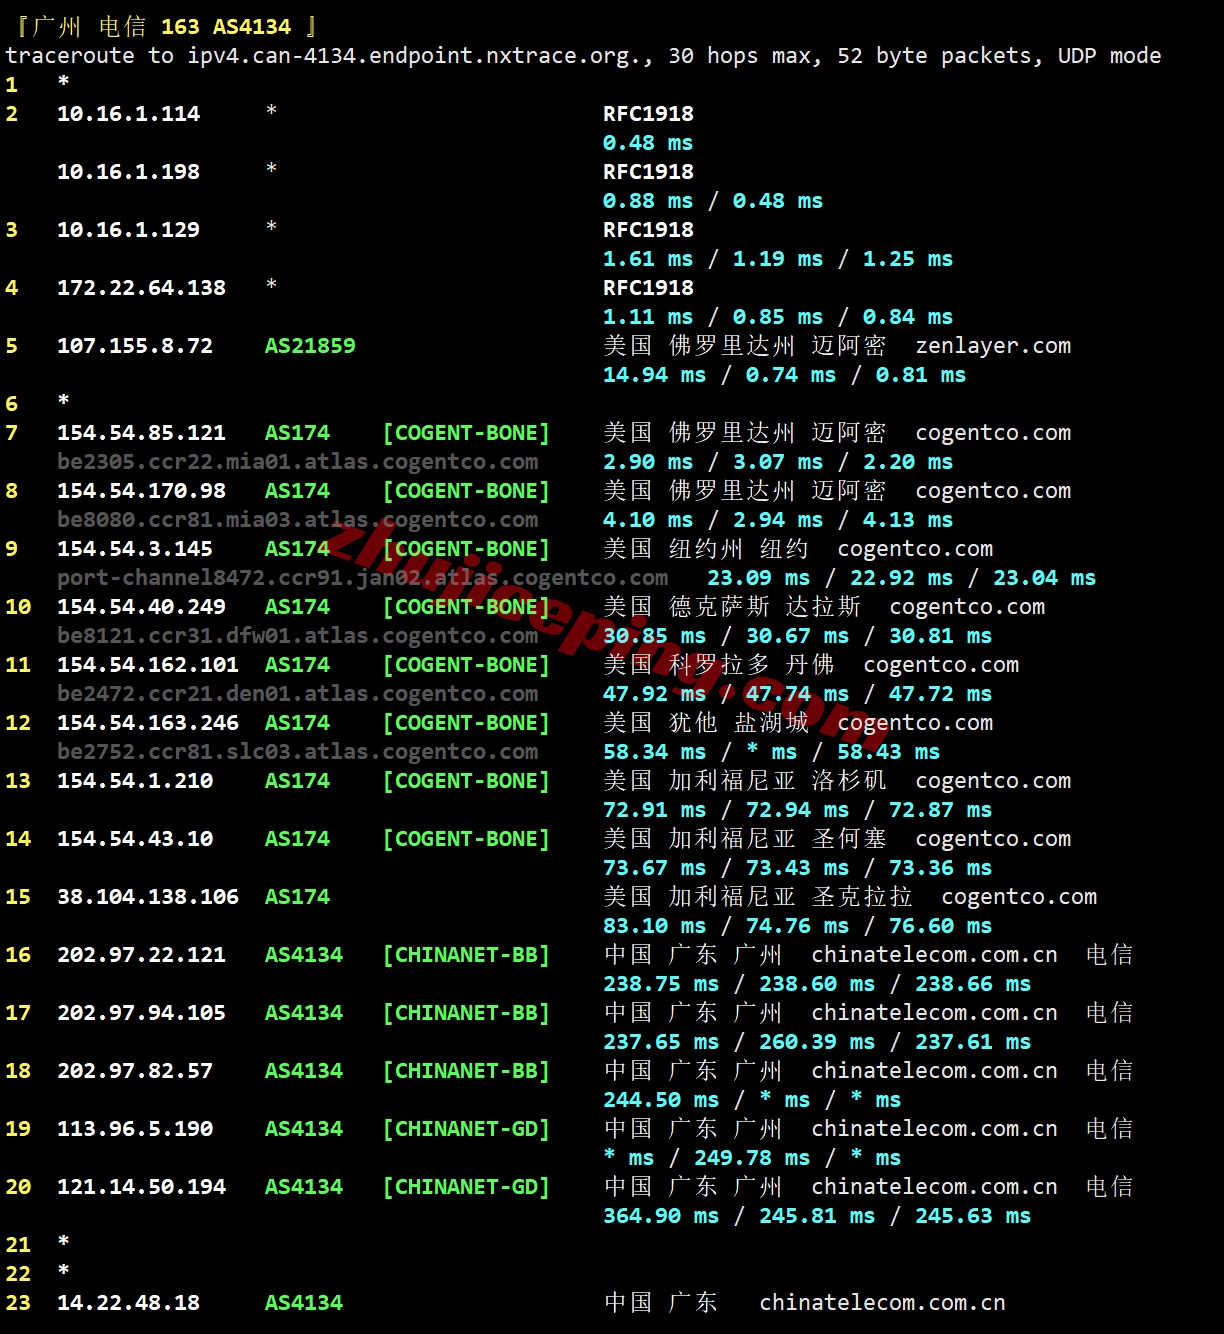Image resolution: width=1224 pixels, height=1334 pixels.
Task: Click AS4134 on hop 23 row
Action: click(x=304, y=1303)
